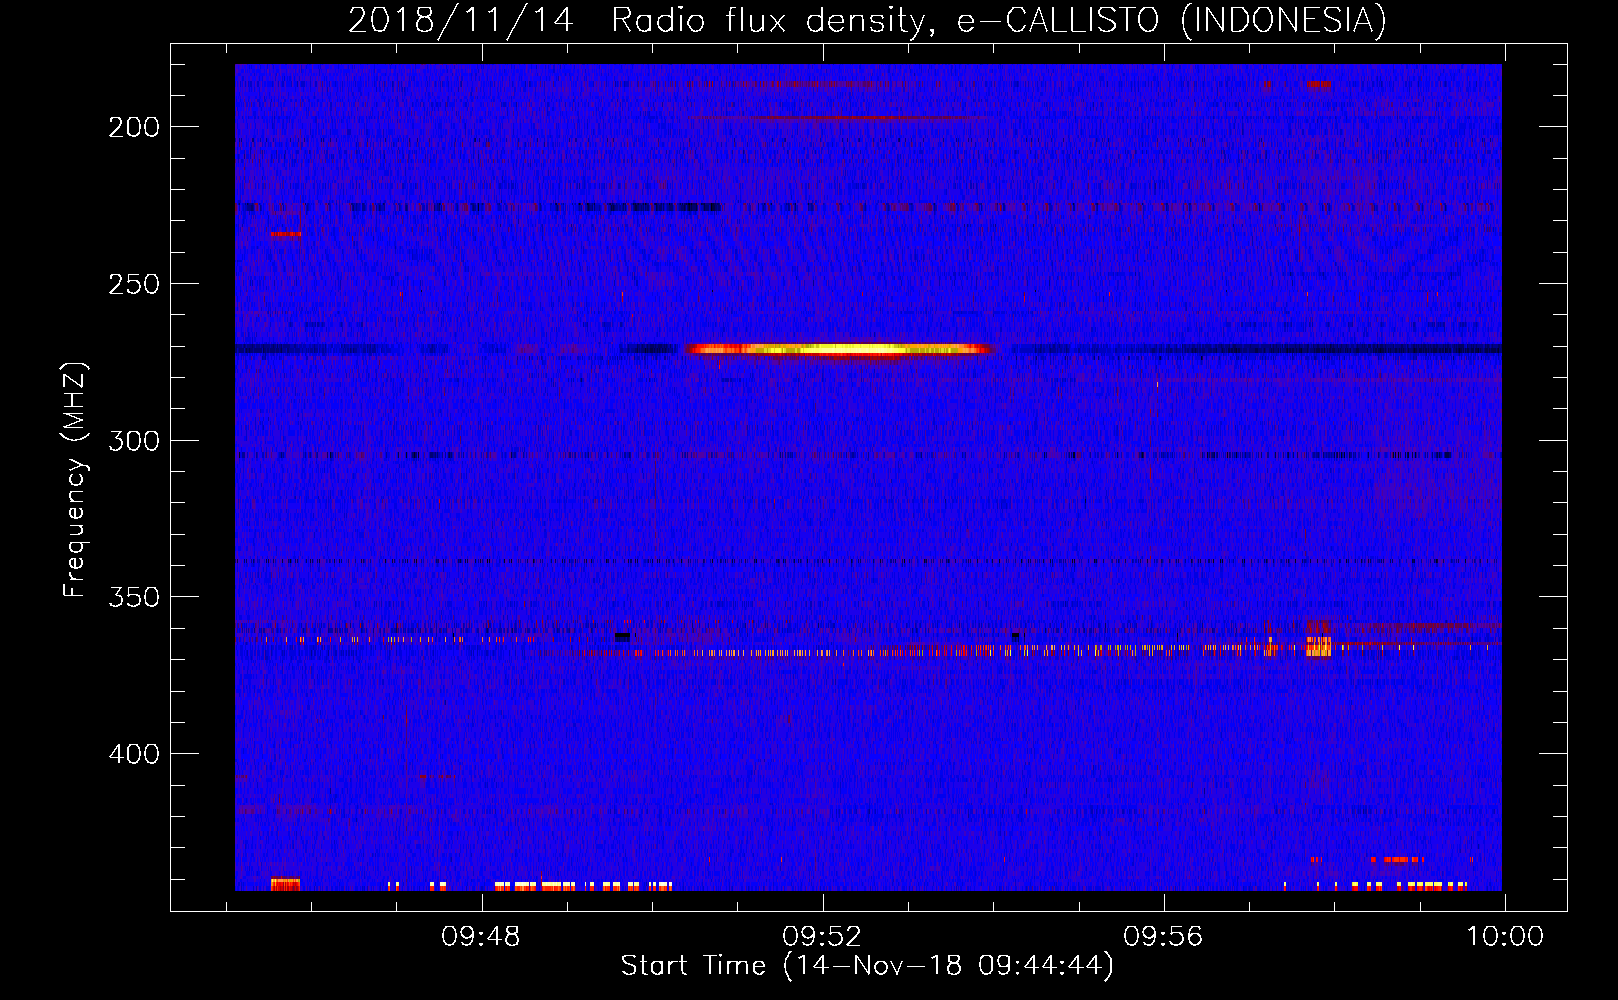Click the "Frequency (MHZ)" axis label

click(x=75, y=479)
